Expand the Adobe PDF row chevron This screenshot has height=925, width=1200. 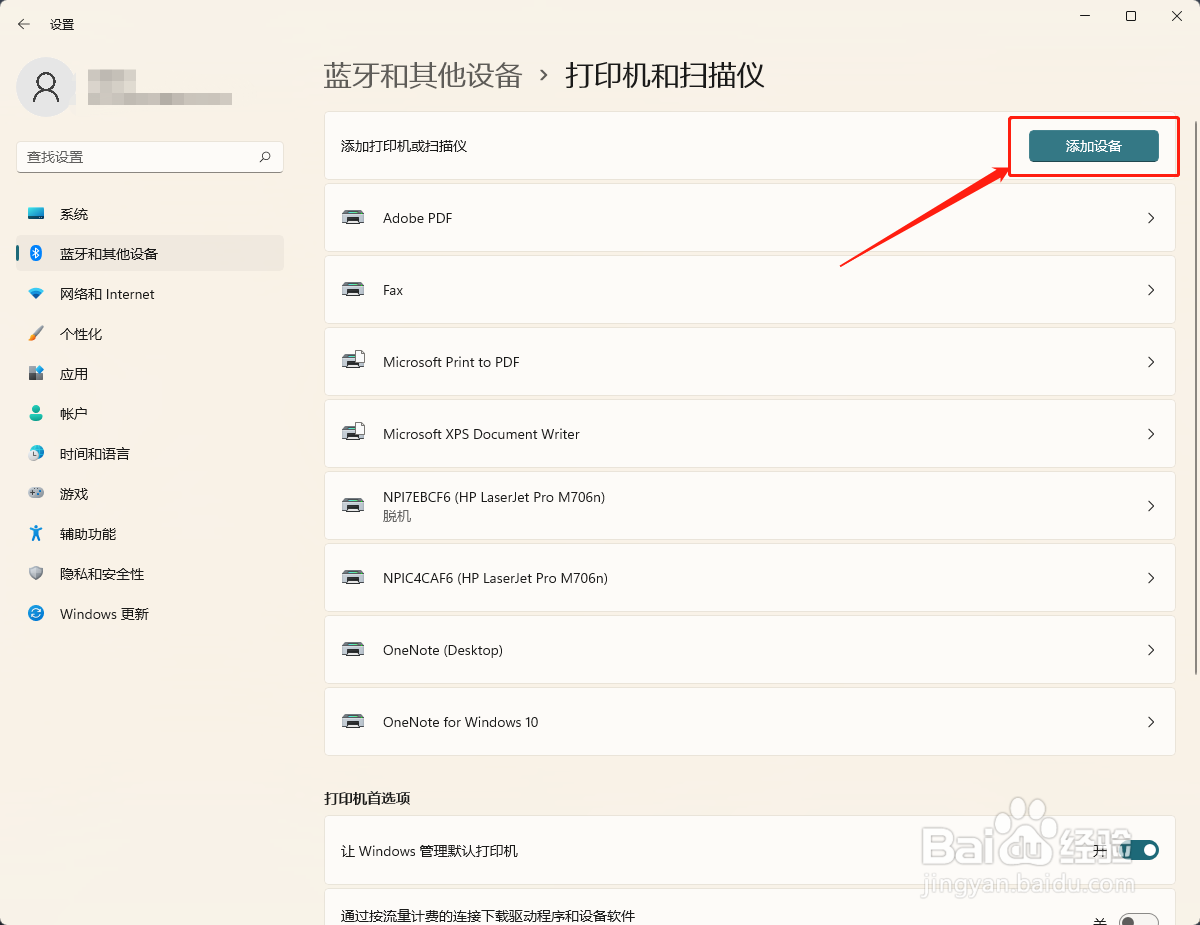[x=1151, y=218]
